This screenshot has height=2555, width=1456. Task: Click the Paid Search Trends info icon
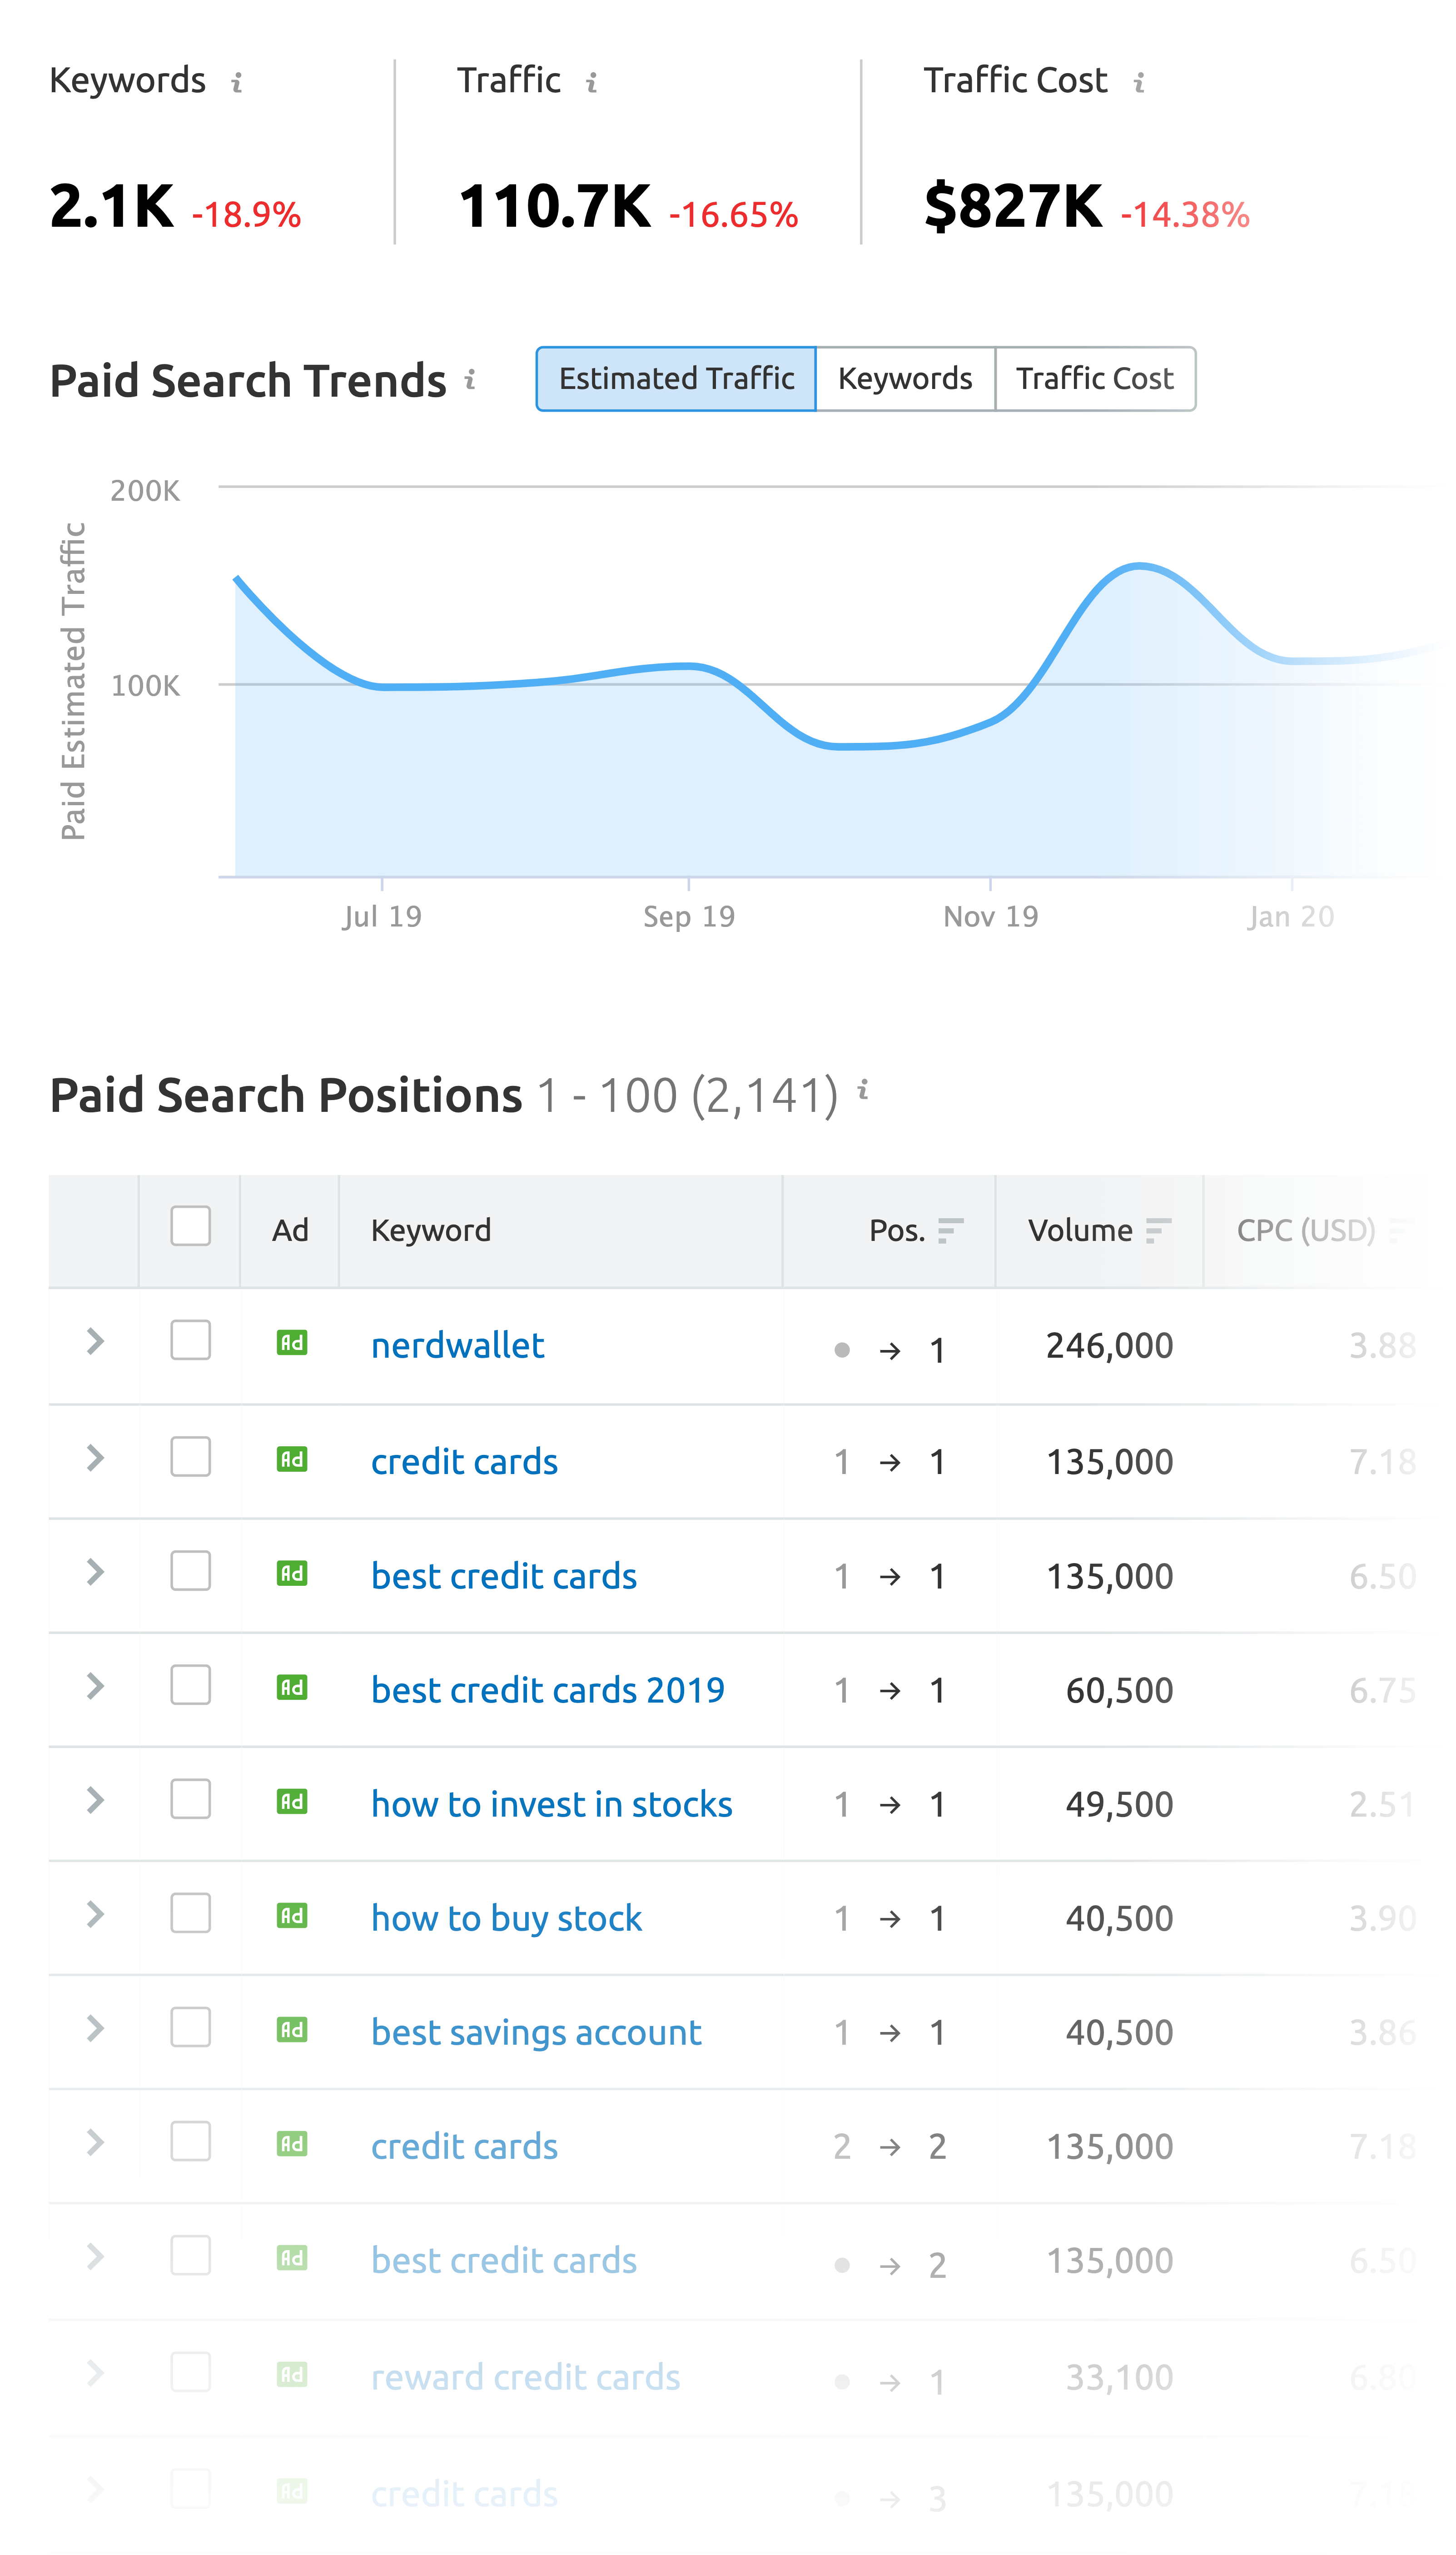coord(470,380)
